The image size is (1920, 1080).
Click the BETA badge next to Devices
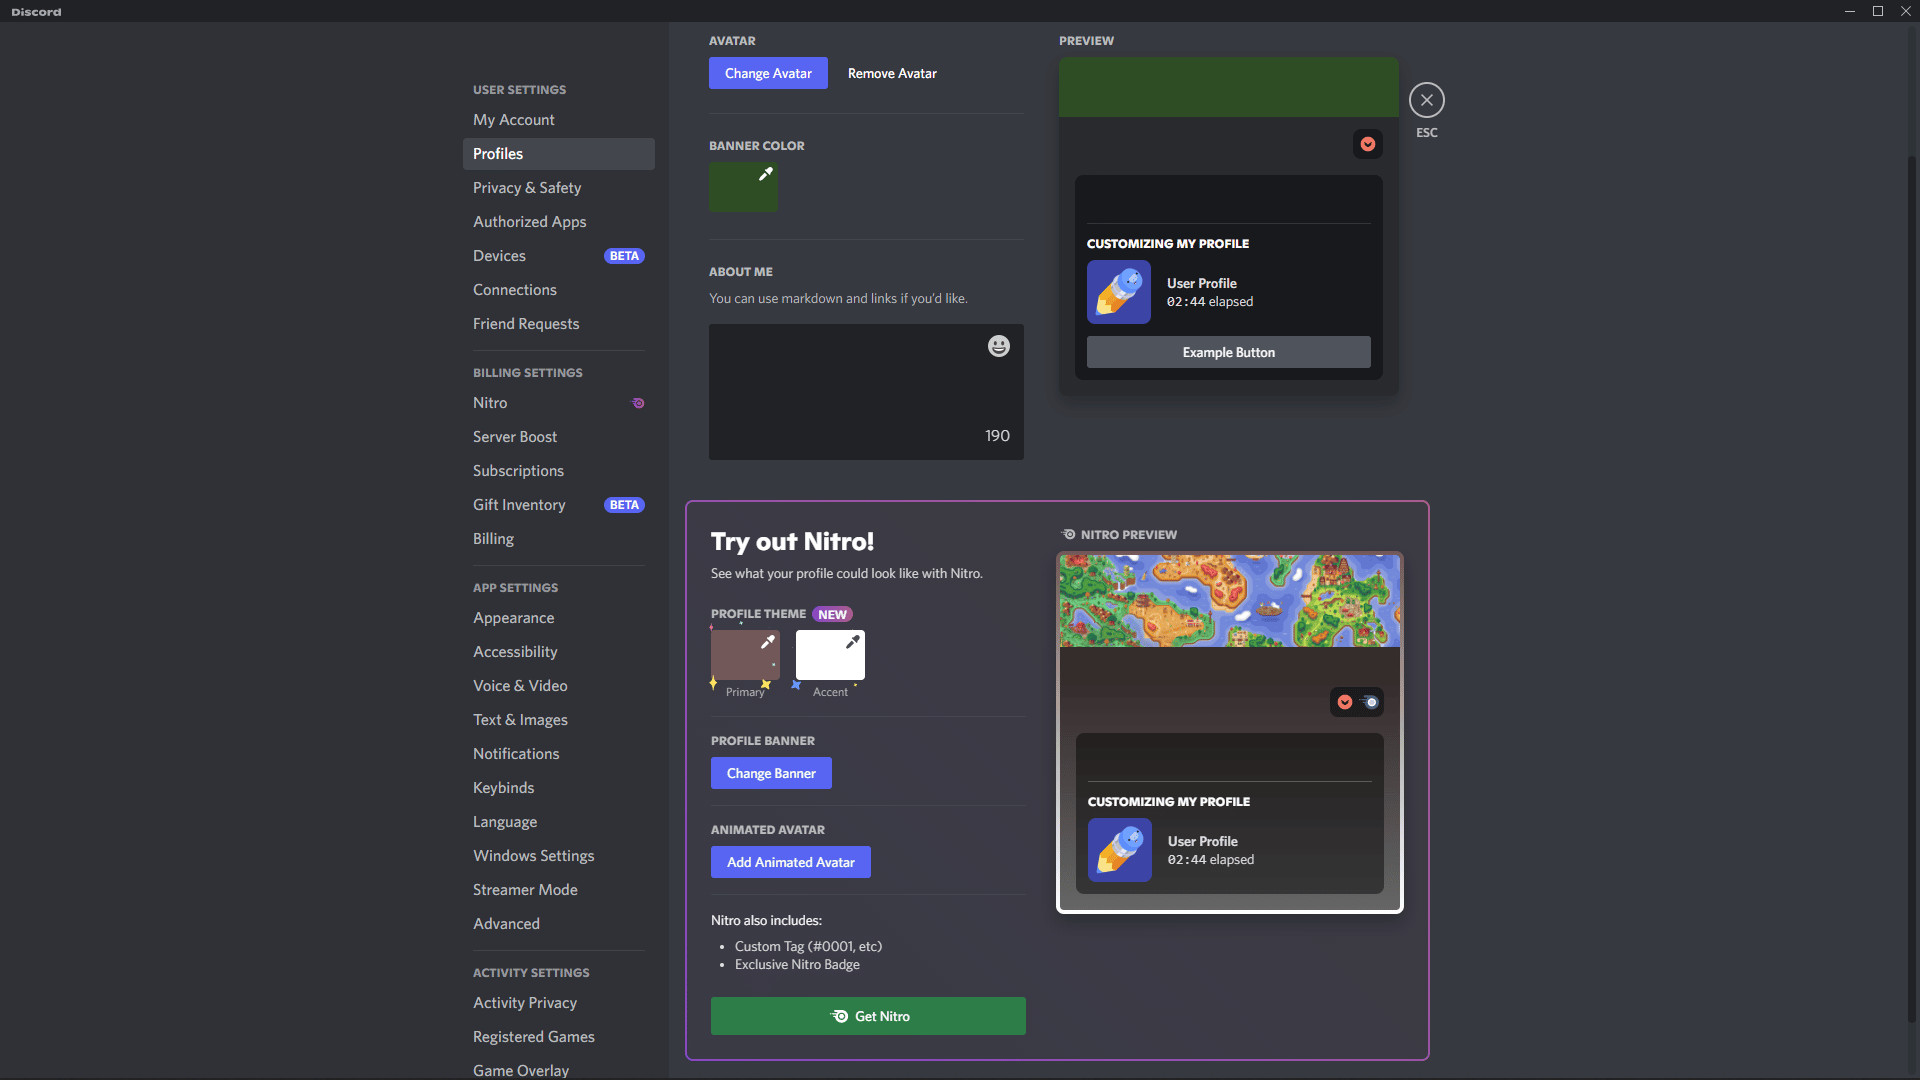tap(624, 256)
